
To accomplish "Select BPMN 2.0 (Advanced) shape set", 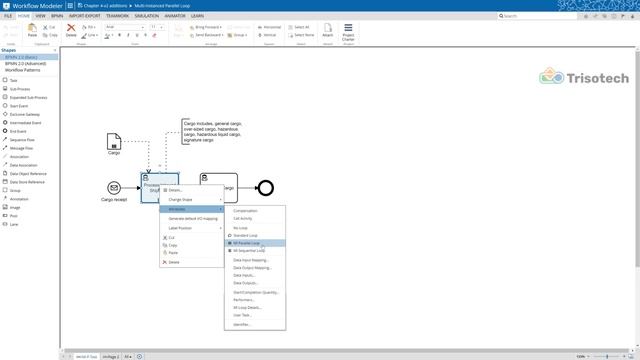I will click(x=25, y=64).
